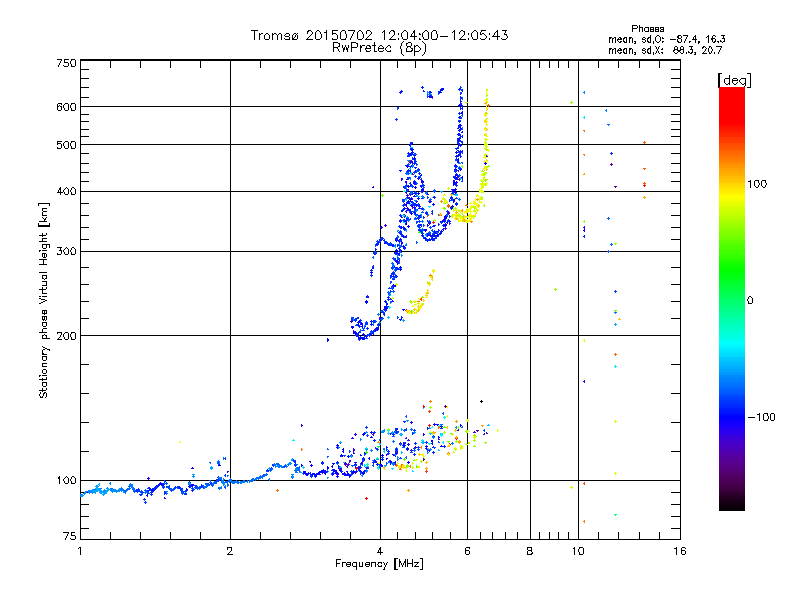Screen dimensions: 800x600
Task: Click the '100' y-axis tick label
Action: tap(66, 480)
